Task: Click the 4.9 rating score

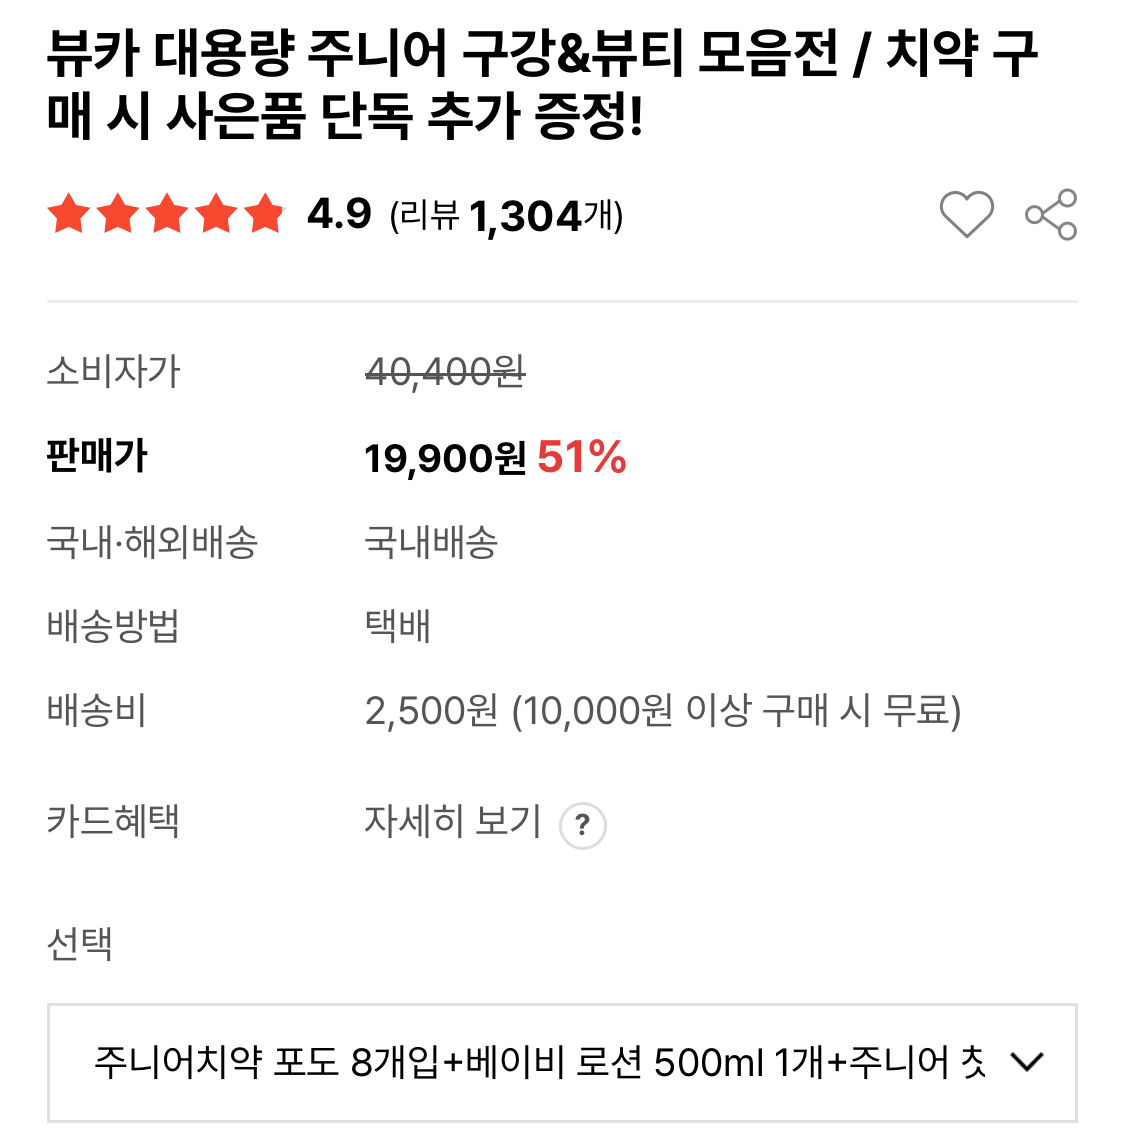Action: pos(339,214)
